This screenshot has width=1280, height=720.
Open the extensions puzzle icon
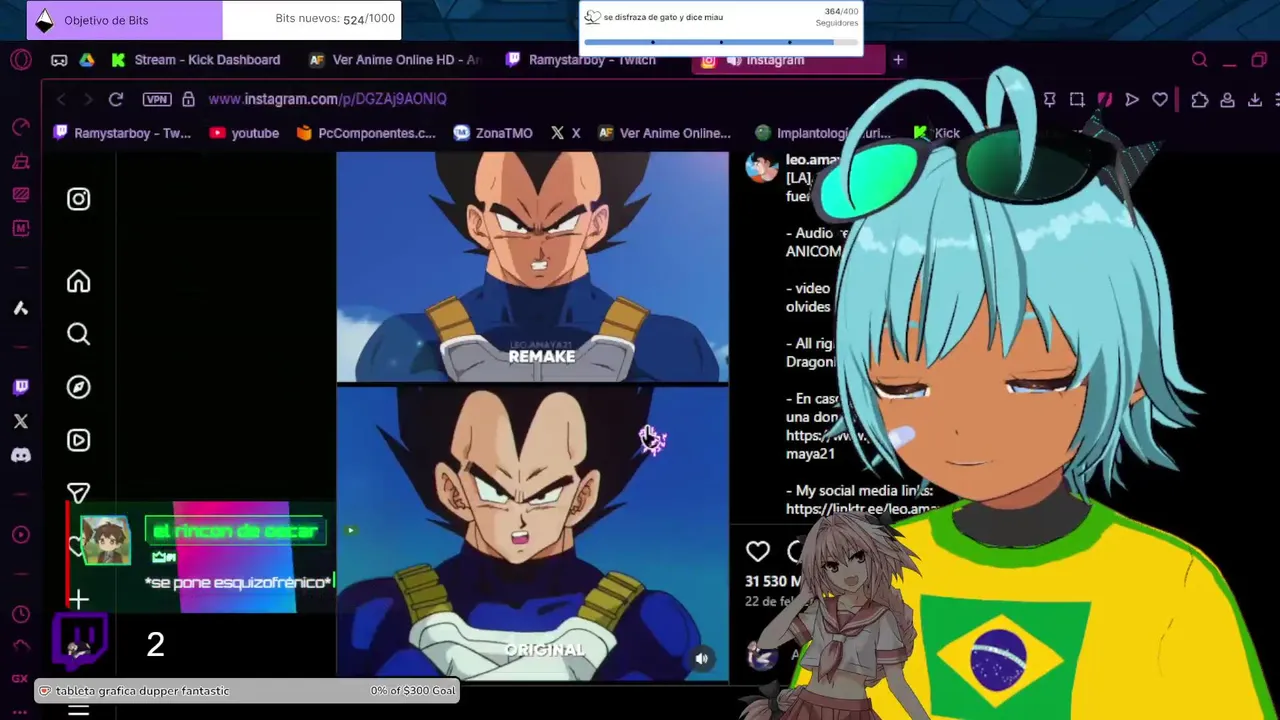[x=1200, y=99]
